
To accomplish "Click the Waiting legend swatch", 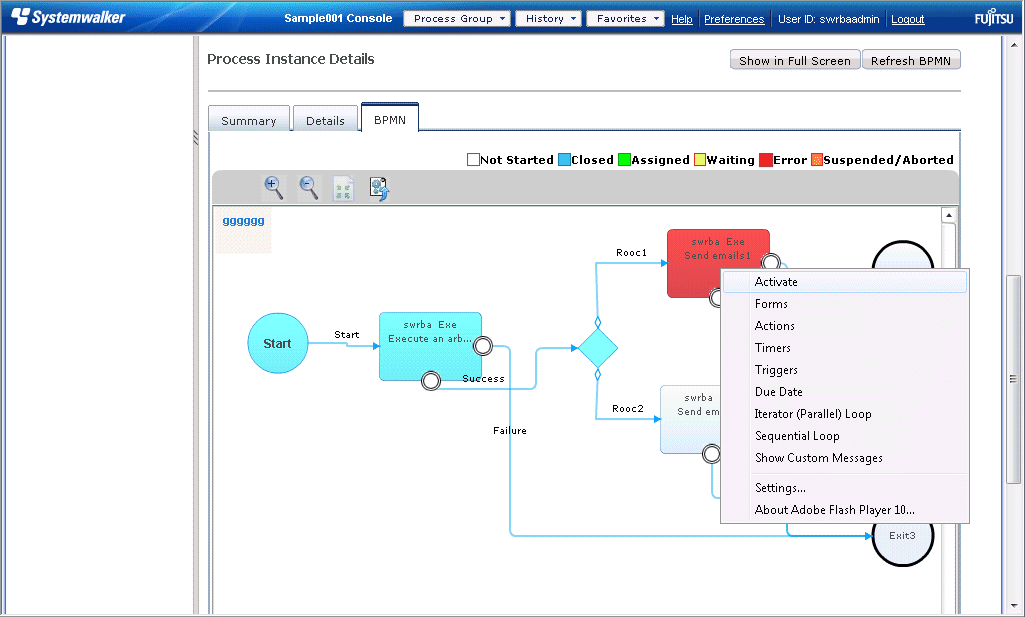I will 700,159.
